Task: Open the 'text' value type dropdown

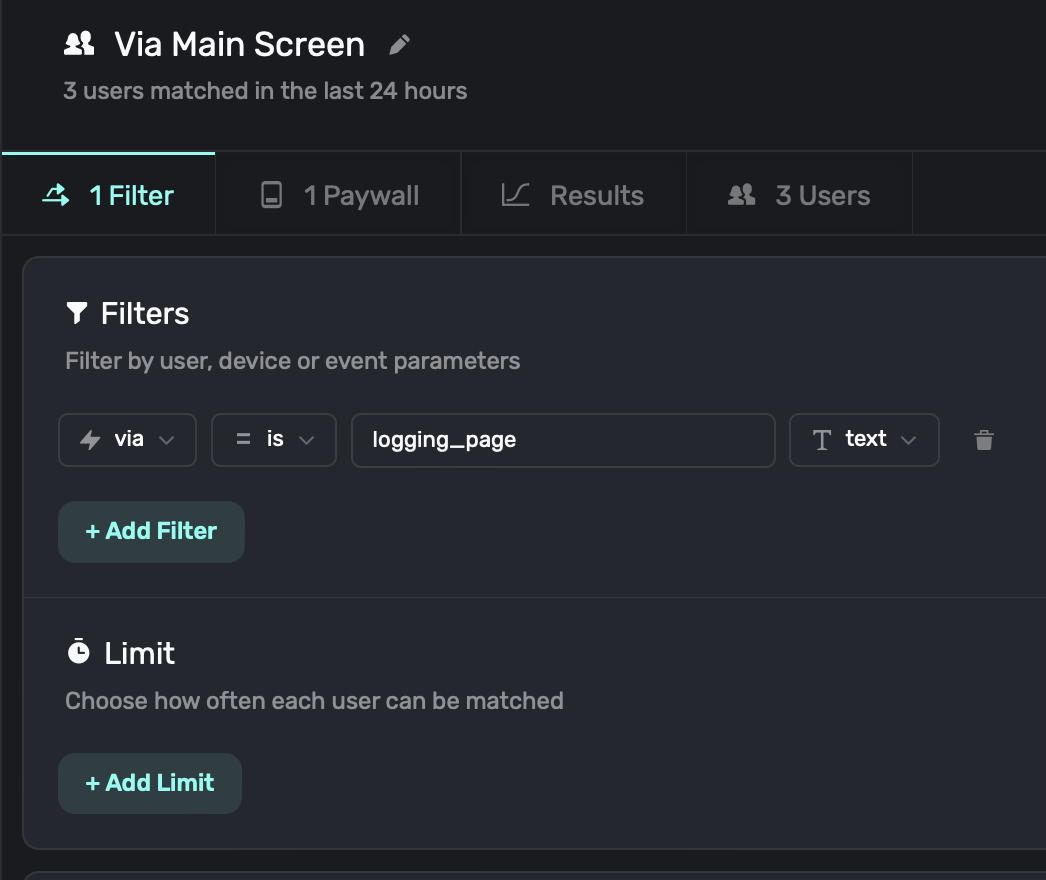Action: pos(864,440)
